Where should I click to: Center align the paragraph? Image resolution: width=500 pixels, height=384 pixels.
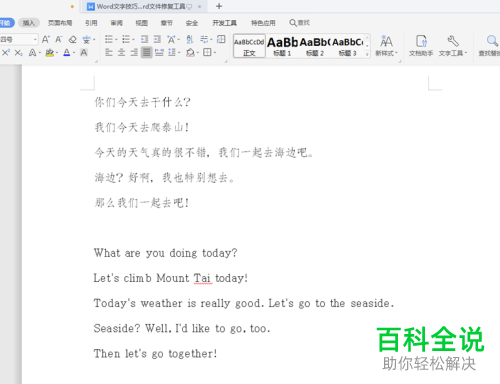[122, 53]
